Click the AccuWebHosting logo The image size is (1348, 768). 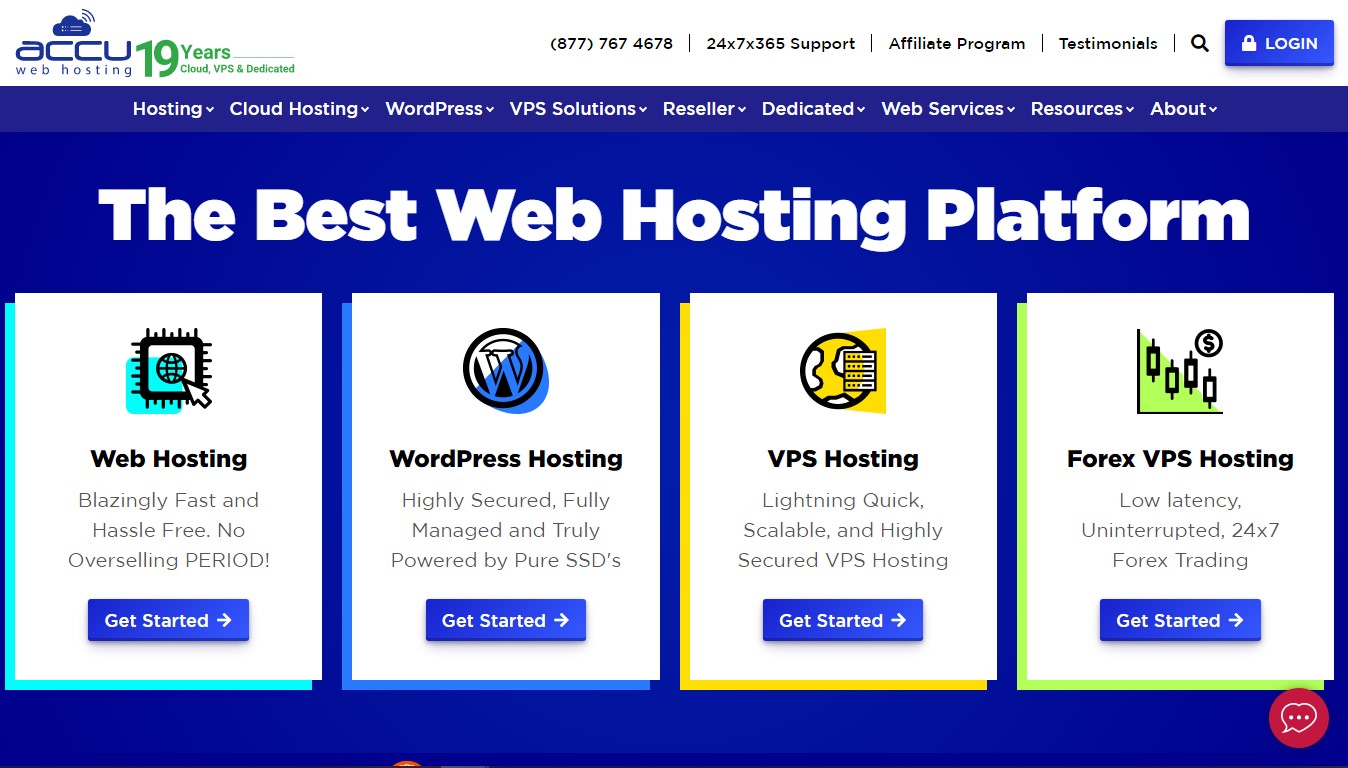point(74,45)
